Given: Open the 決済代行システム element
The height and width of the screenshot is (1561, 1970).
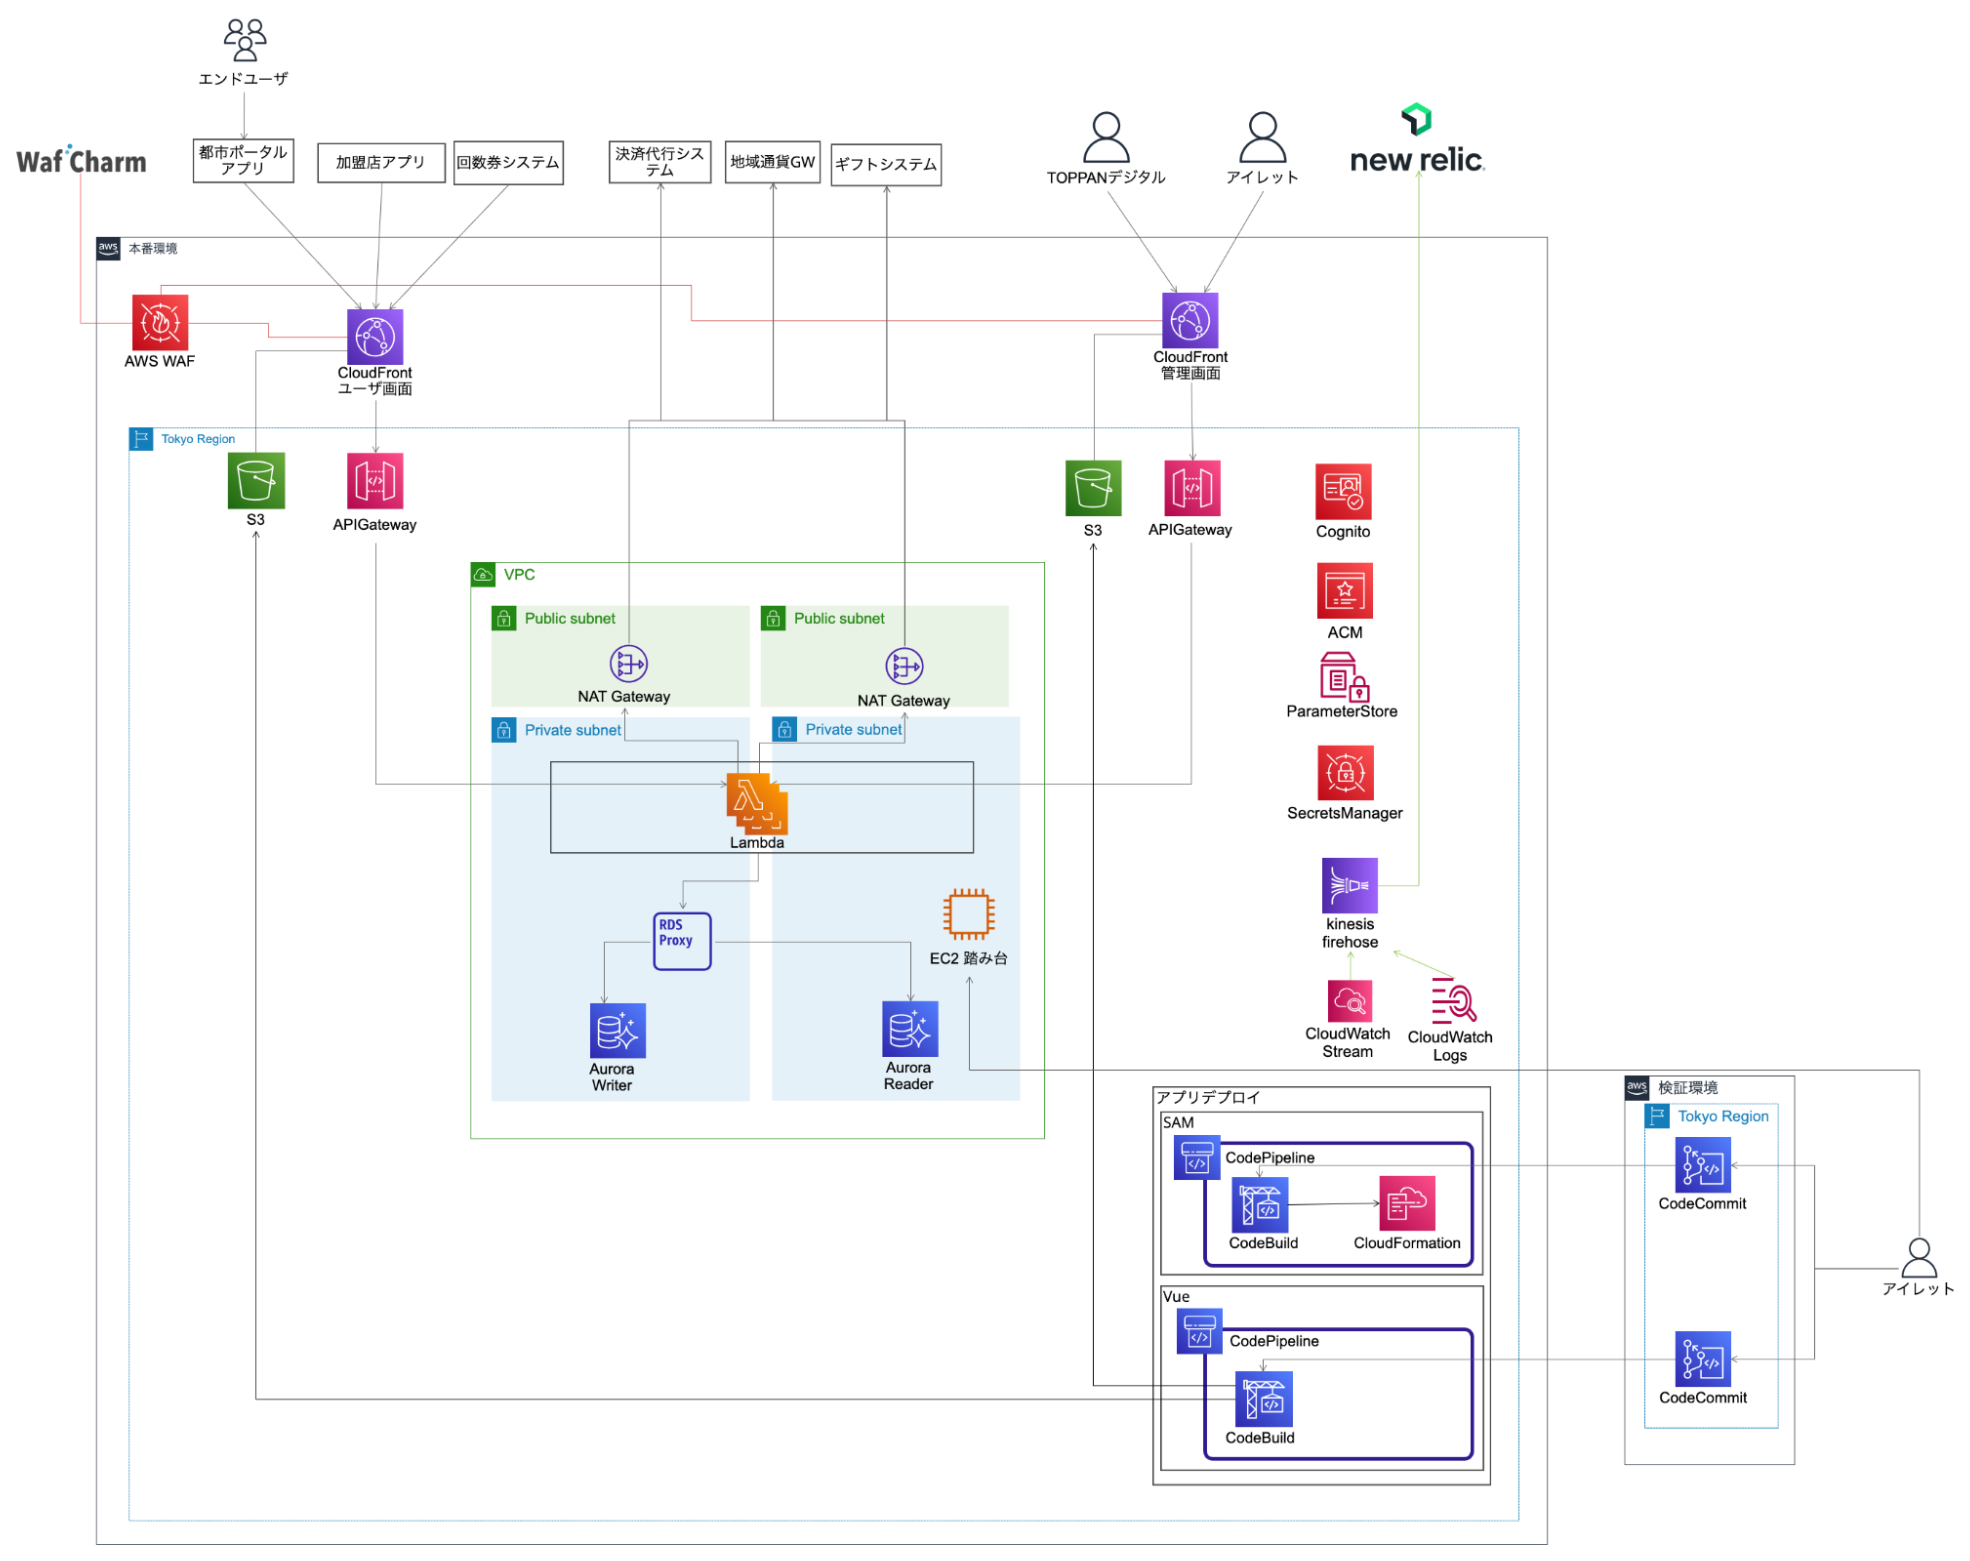Looking at the screenshot, I should tap(659, 161).
